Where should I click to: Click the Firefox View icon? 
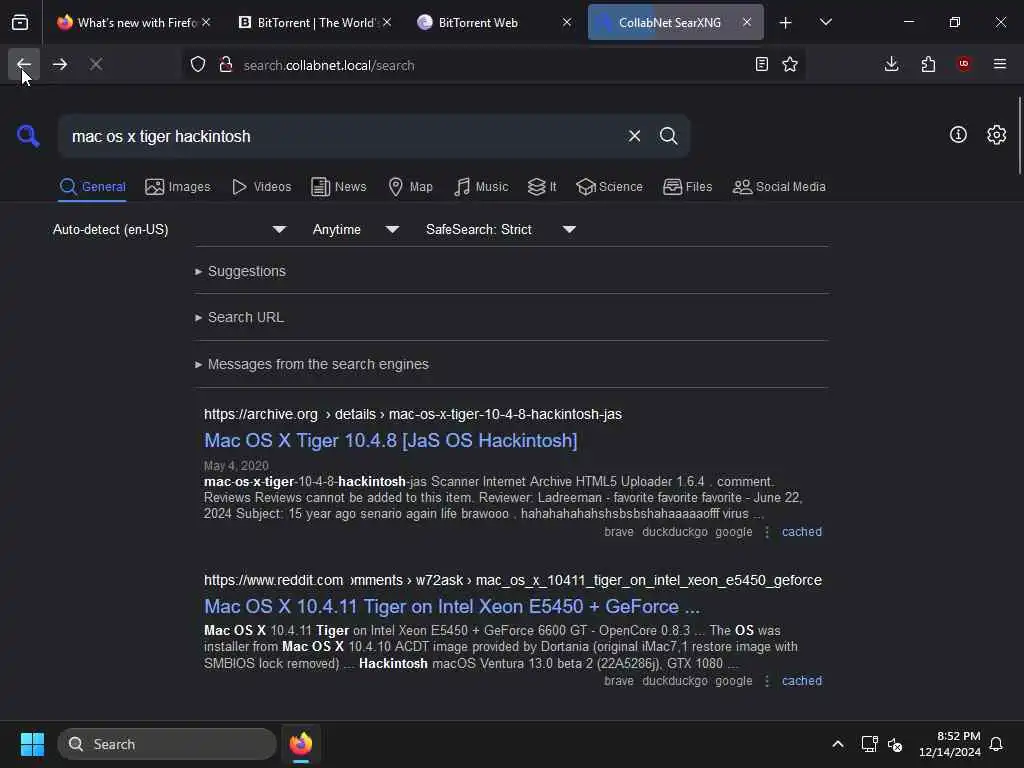[x=20, y=23]
